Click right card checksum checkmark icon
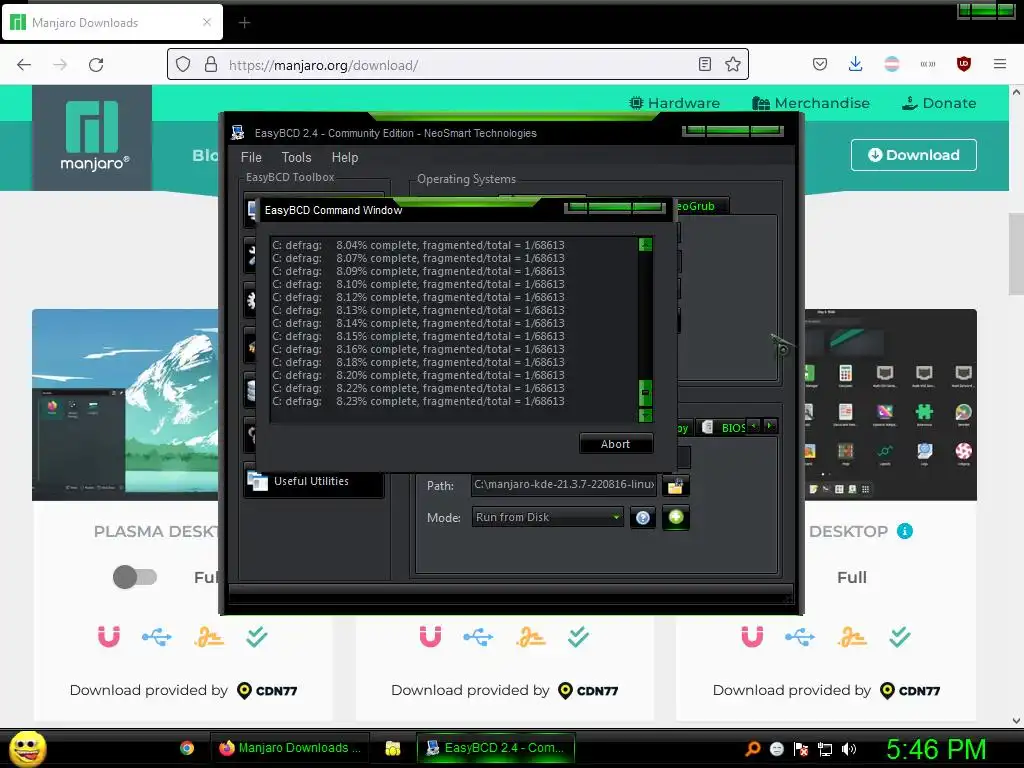Viewport: 1024px width, 768px height. 900,636
